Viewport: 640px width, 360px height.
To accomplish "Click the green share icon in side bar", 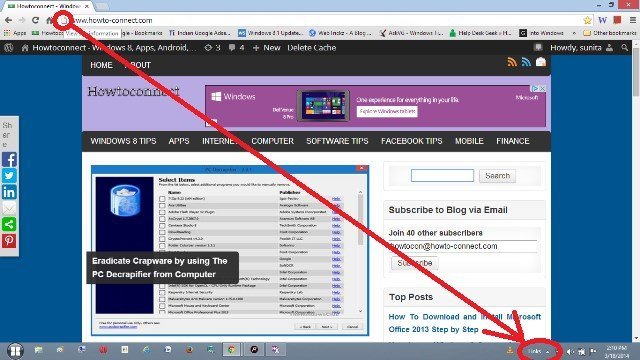I will [x=9, y=224].
